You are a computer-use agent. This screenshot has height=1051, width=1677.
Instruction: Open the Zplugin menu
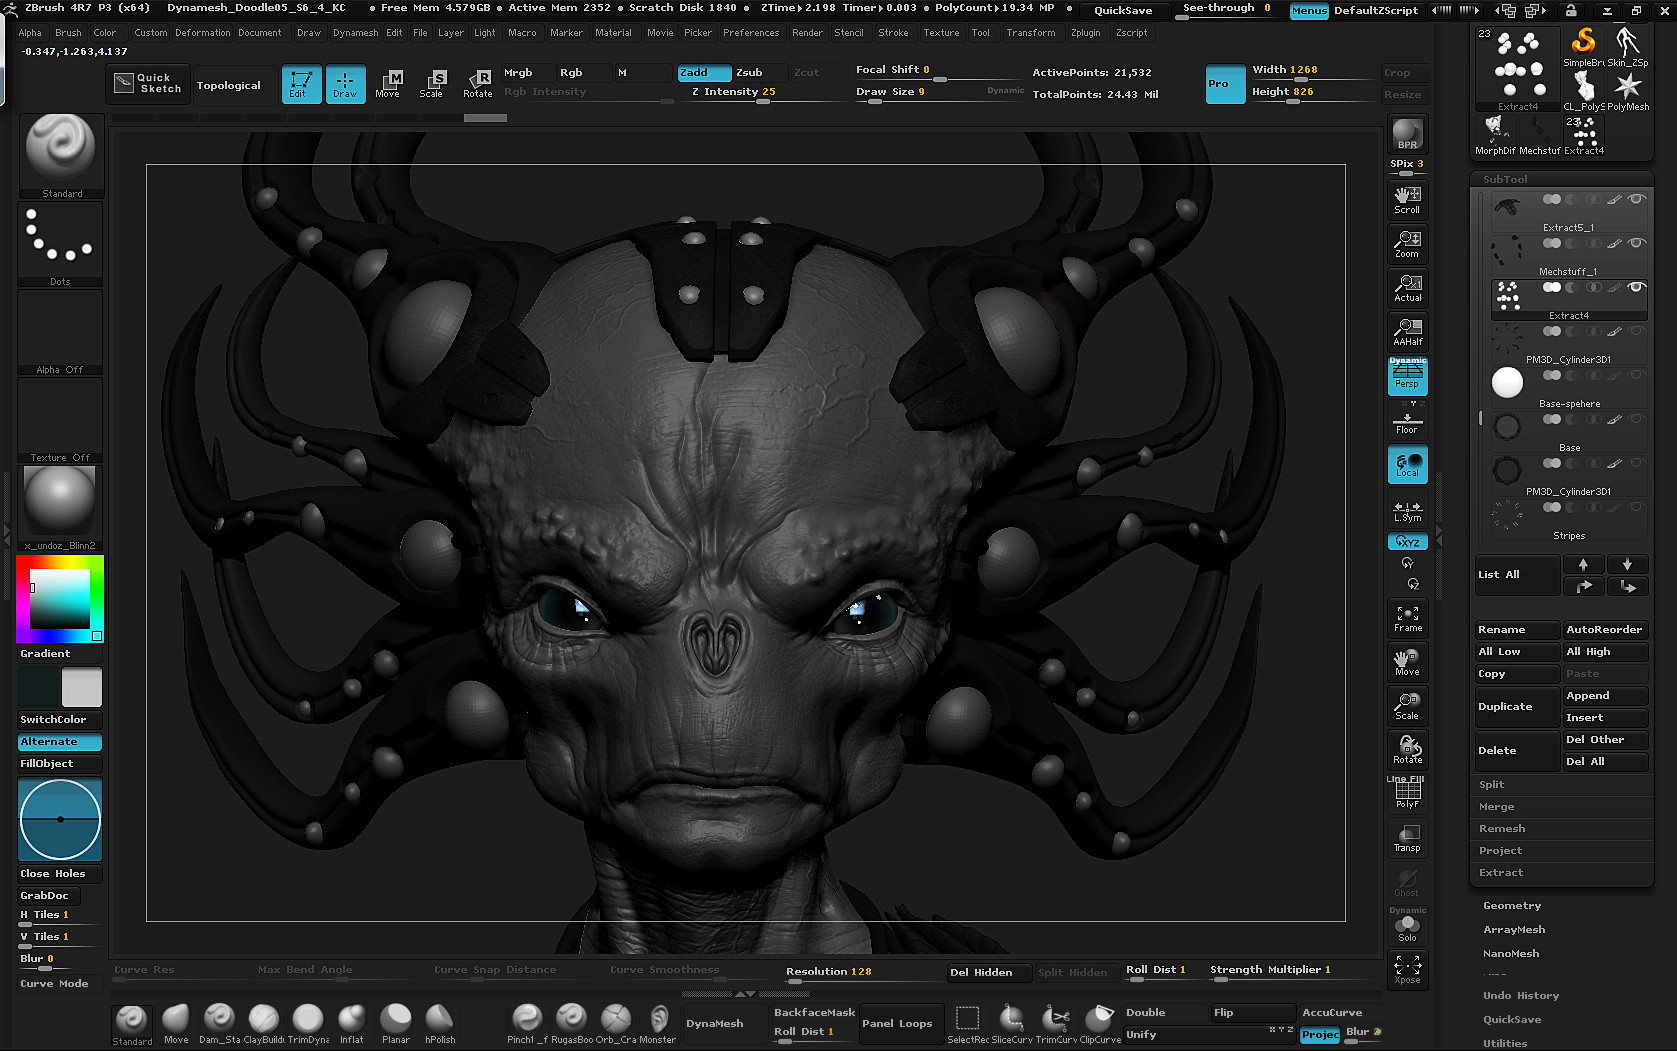(x=1085, y=33)
